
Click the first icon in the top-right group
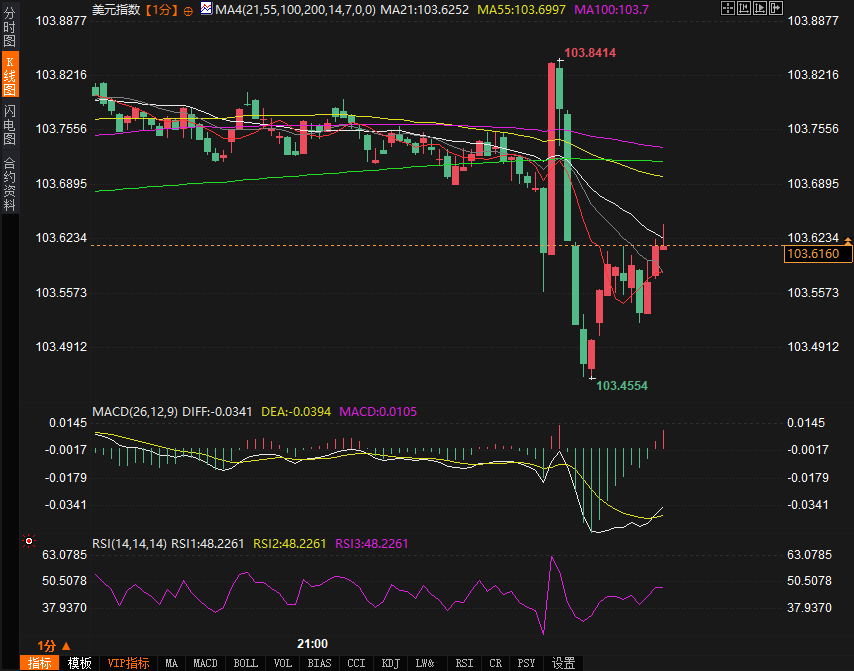click(x=726, y=7)
